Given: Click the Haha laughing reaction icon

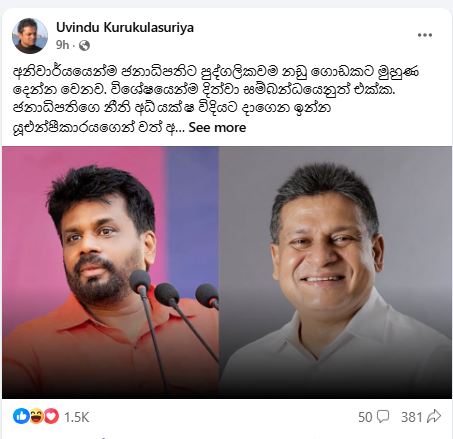Looking at the screenshot, I should tap(36, 416).
